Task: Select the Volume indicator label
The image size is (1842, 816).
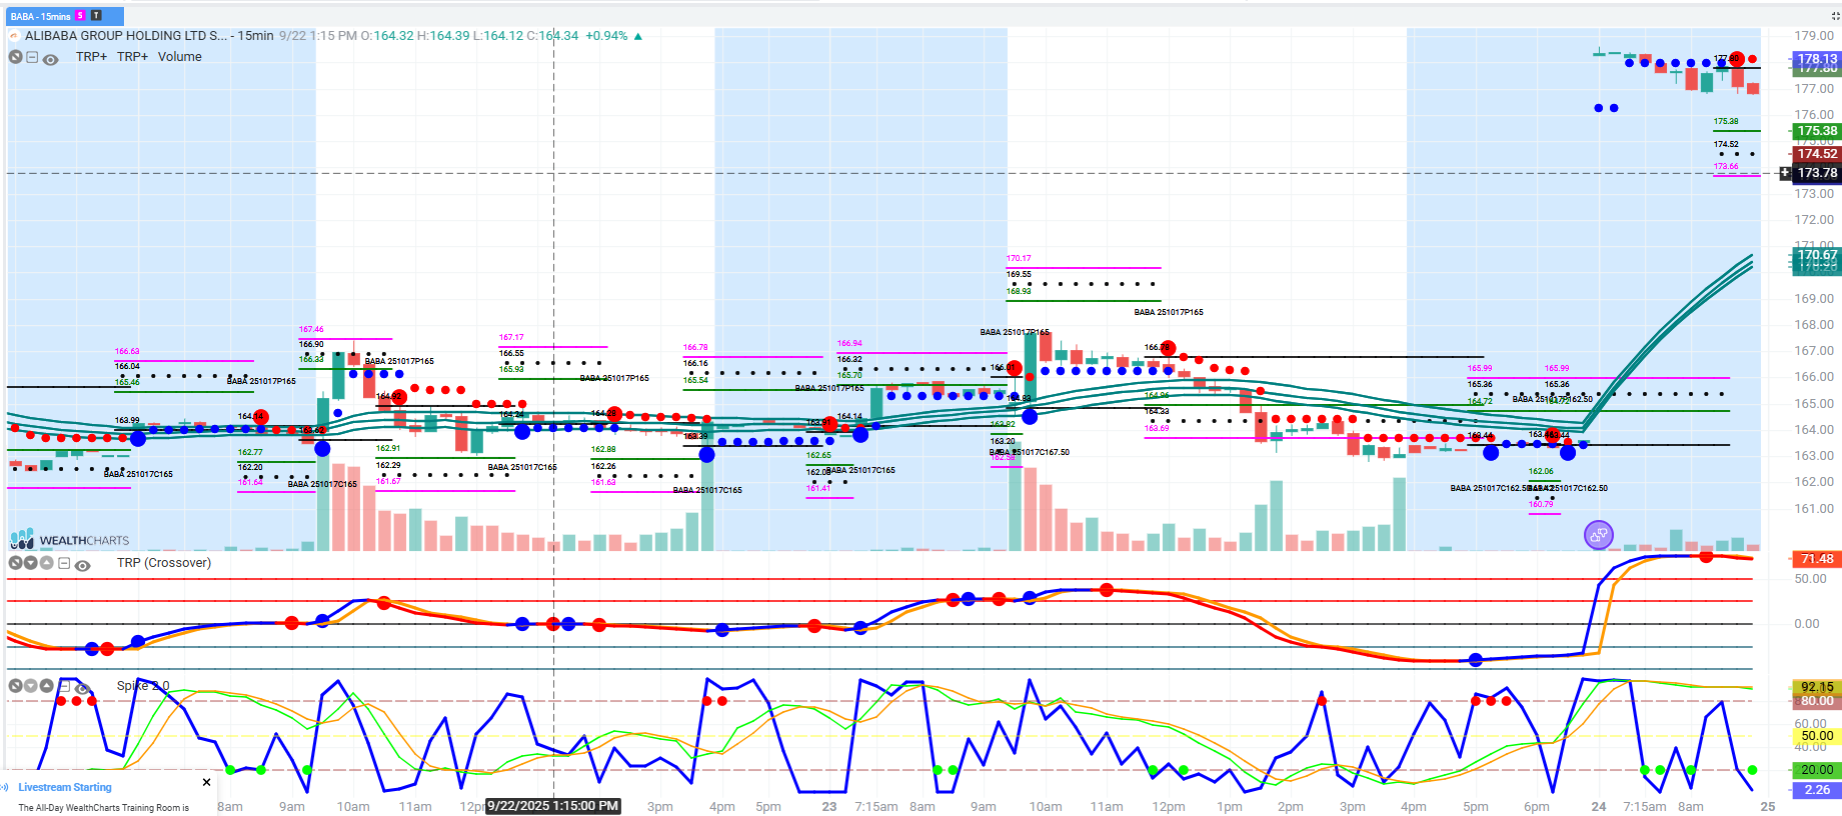Action: tap(179, 57)
